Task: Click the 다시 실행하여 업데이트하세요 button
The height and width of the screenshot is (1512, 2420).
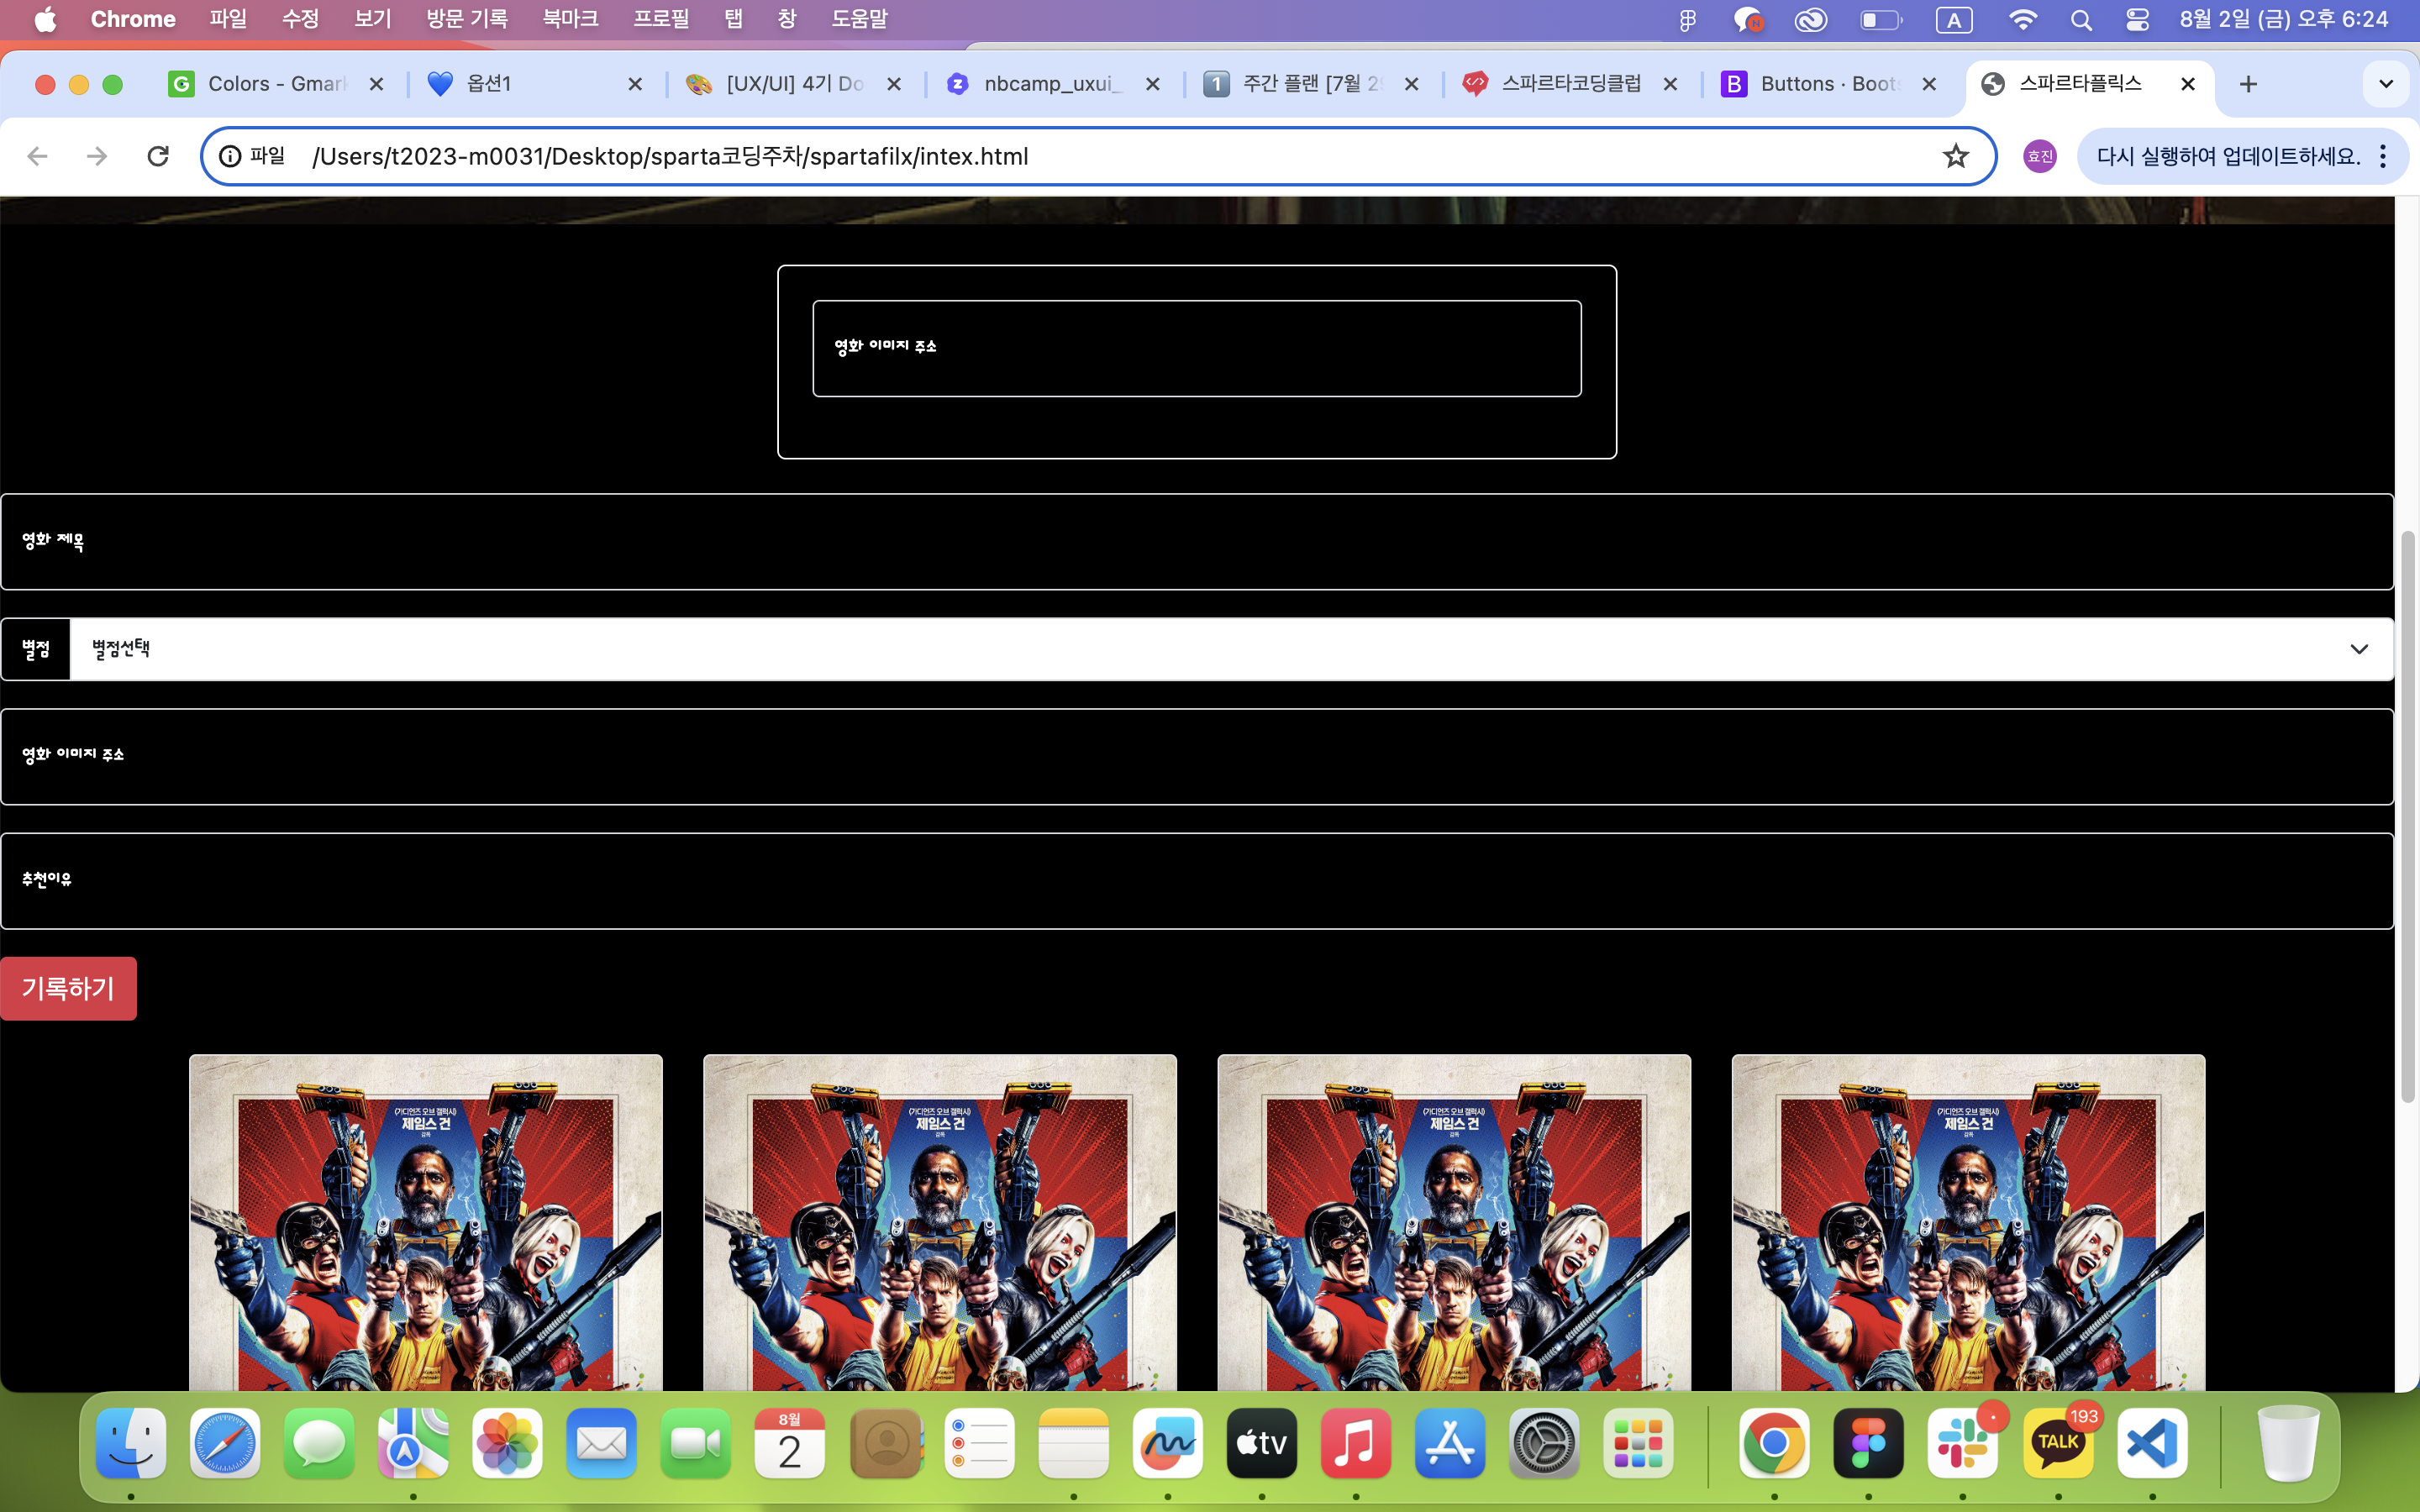Action: [x=2229, y=156]
